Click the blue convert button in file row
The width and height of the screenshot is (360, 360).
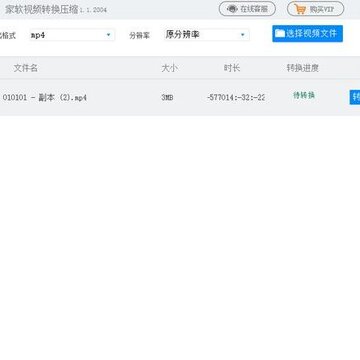click(x=355, y=97)
